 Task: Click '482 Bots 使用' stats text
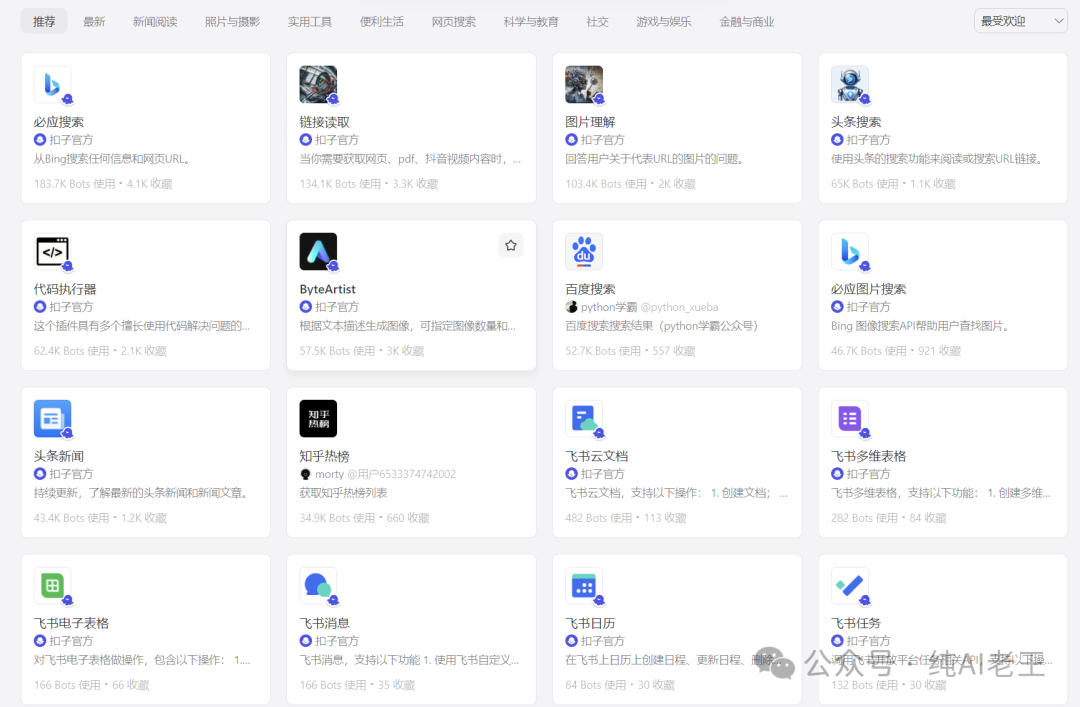pyautogui.click(x=599, y=518)
